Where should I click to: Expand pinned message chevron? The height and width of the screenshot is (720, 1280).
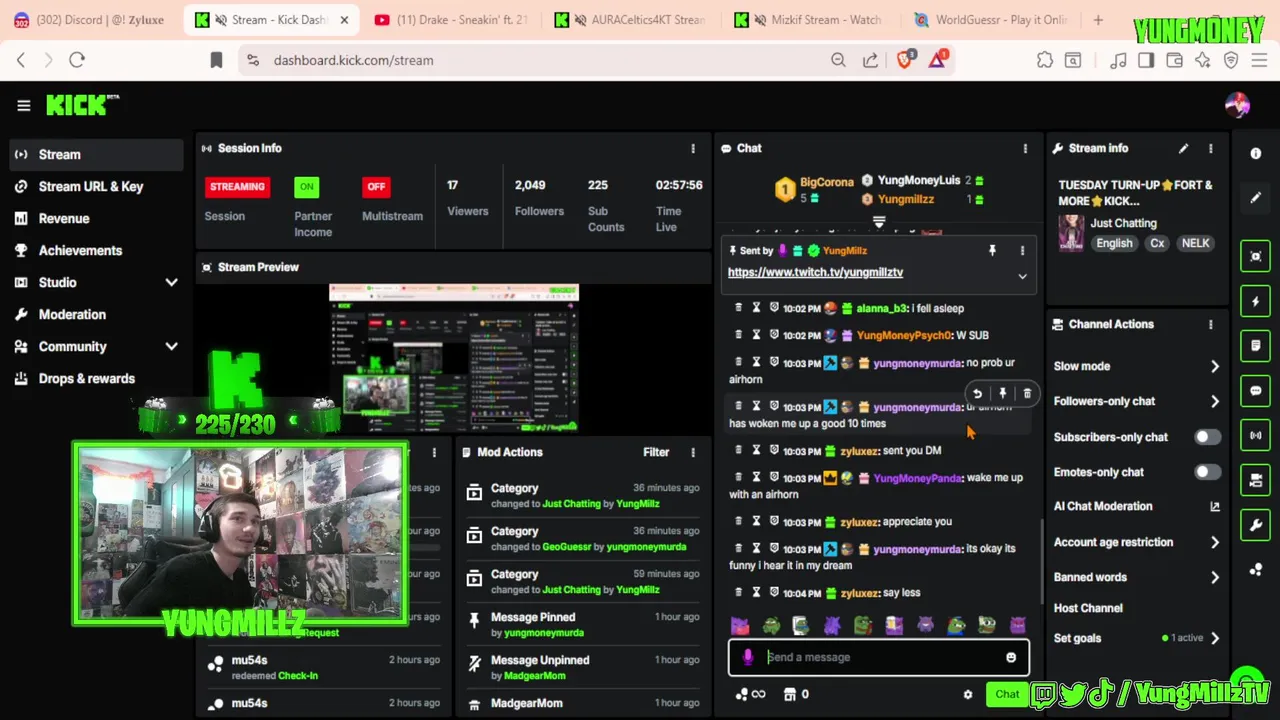[x=1022, y=276]
